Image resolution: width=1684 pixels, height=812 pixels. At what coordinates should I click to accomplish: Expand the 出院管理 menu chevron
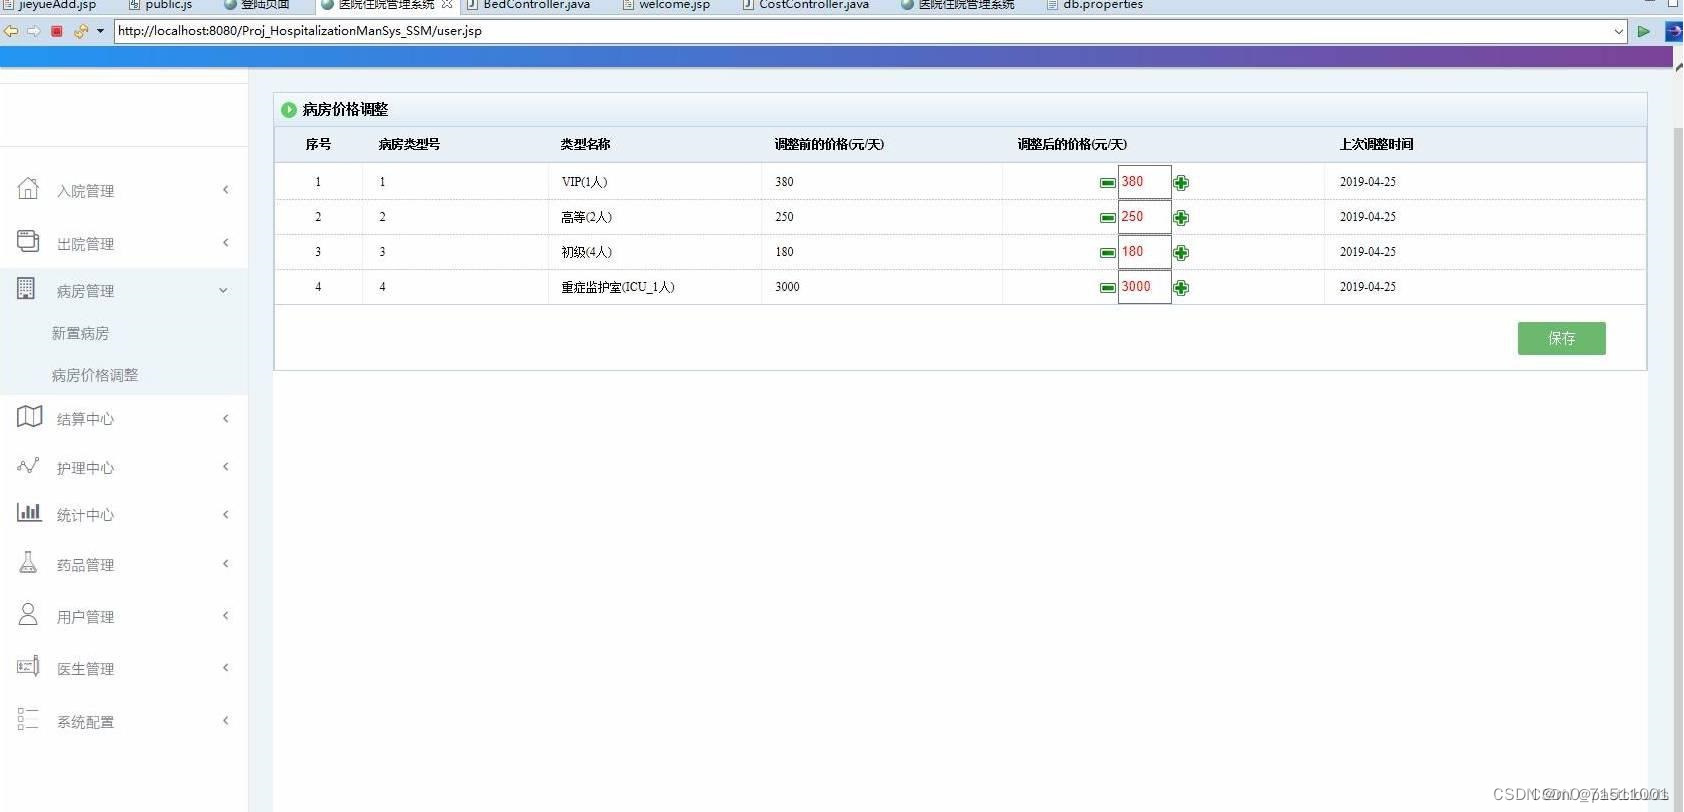(226, 242)
